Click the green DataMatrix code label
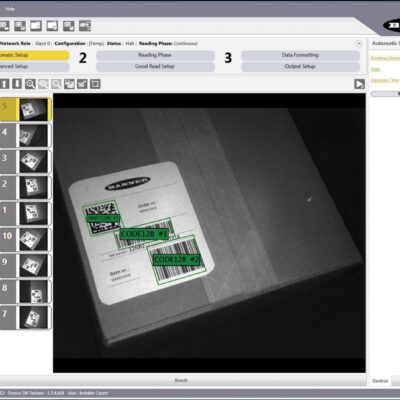400x400 pixels. point(103,218)
